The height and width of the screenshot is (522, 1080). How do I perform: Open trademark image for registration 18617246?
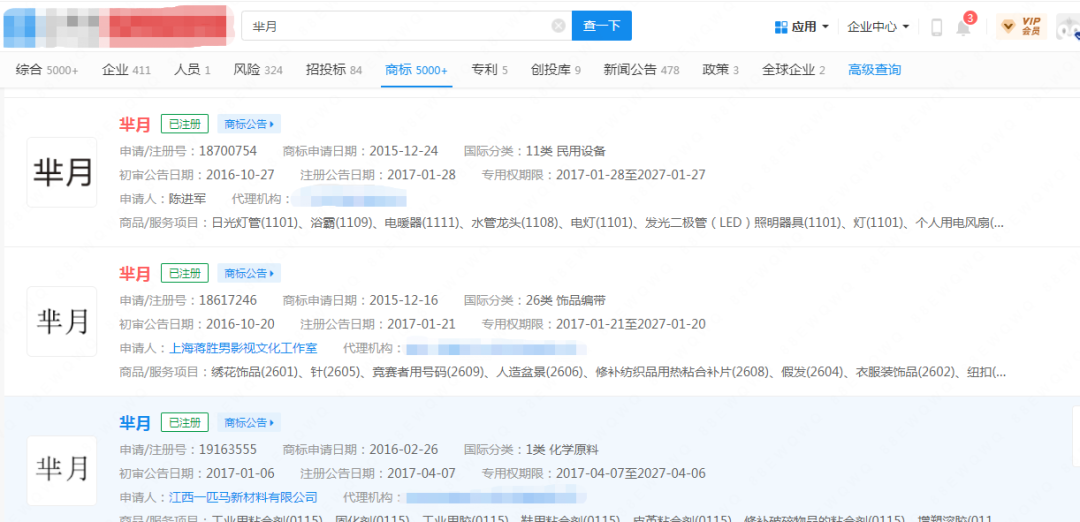coord(62,322)
